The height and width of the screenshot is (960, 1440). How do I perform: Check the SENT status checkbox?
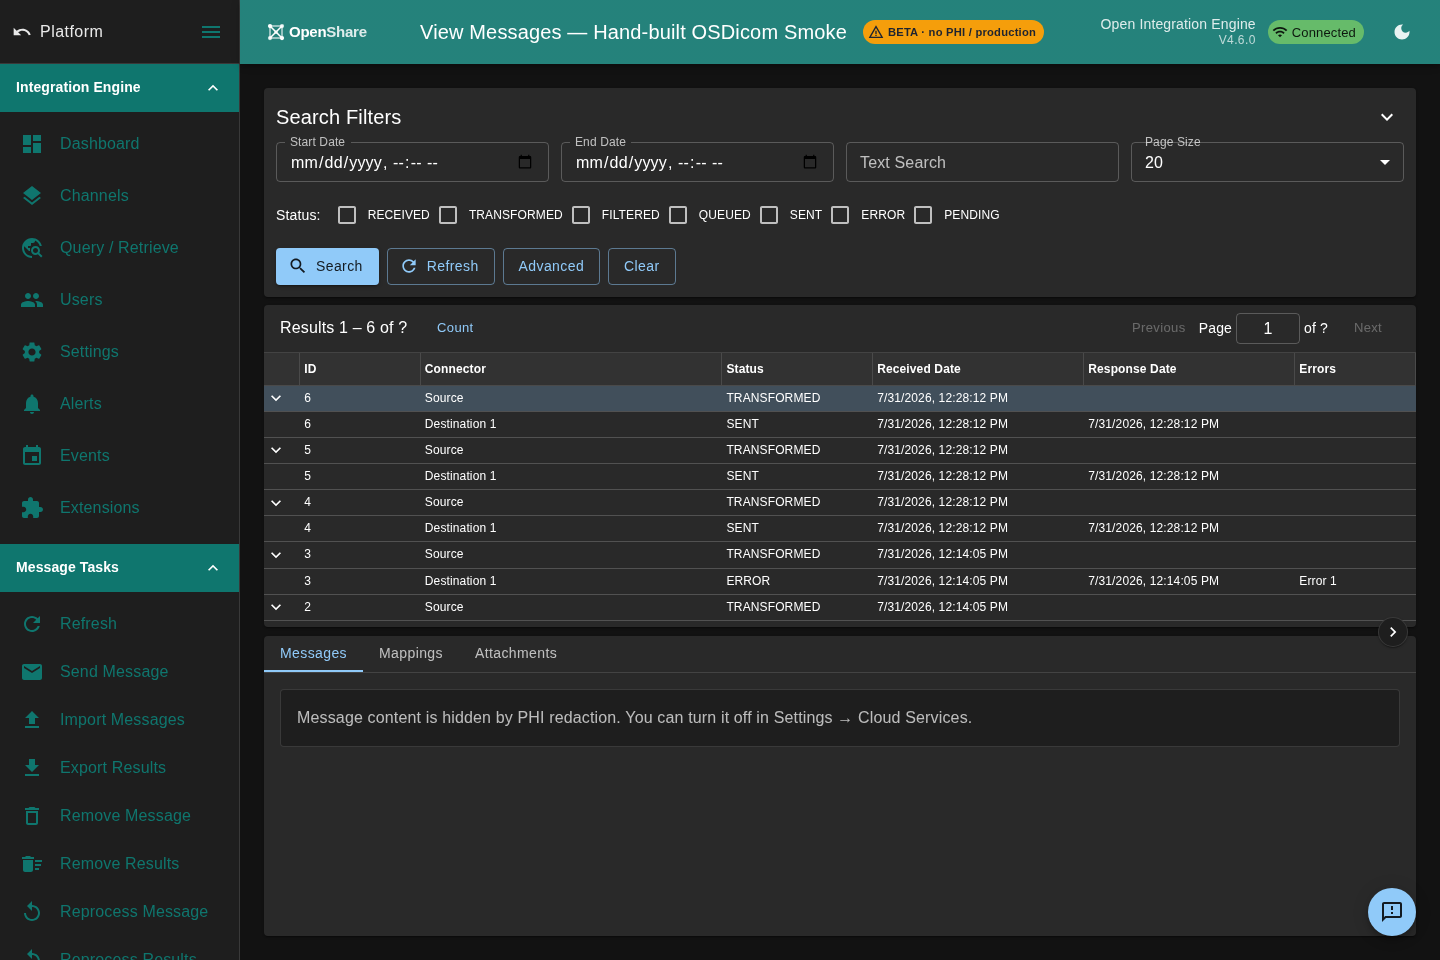tap(769, 215)
